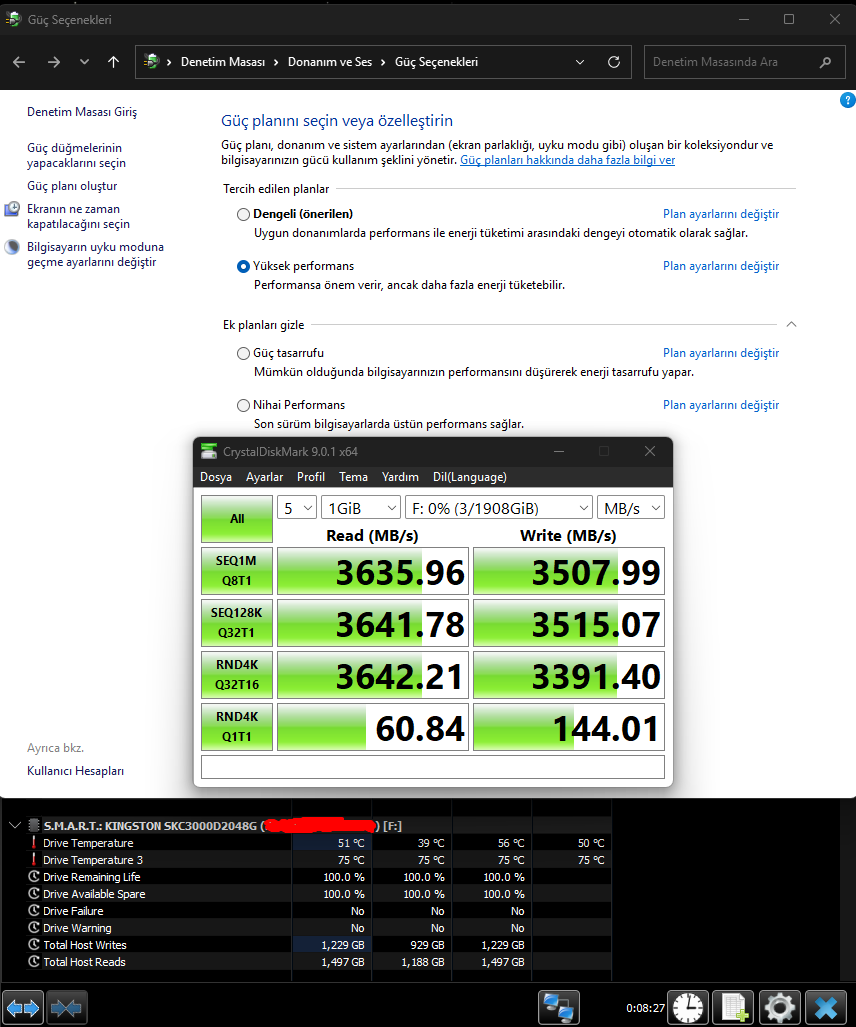Open unit dropdown showing MB/s
Image resolution: width=856 pixels, height=1027 pixels.
click(631, 508)
